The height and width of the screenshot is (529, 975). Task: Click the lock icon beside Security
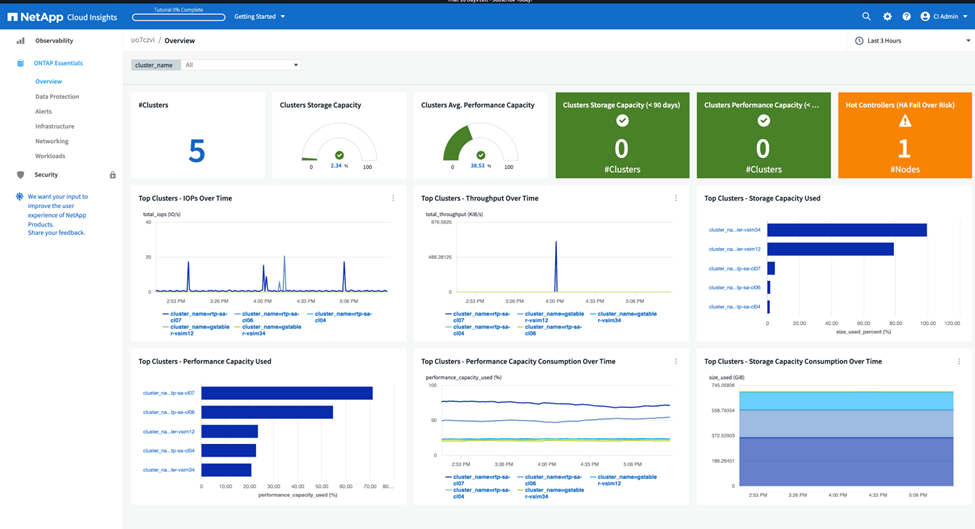[x=112, y=175]
